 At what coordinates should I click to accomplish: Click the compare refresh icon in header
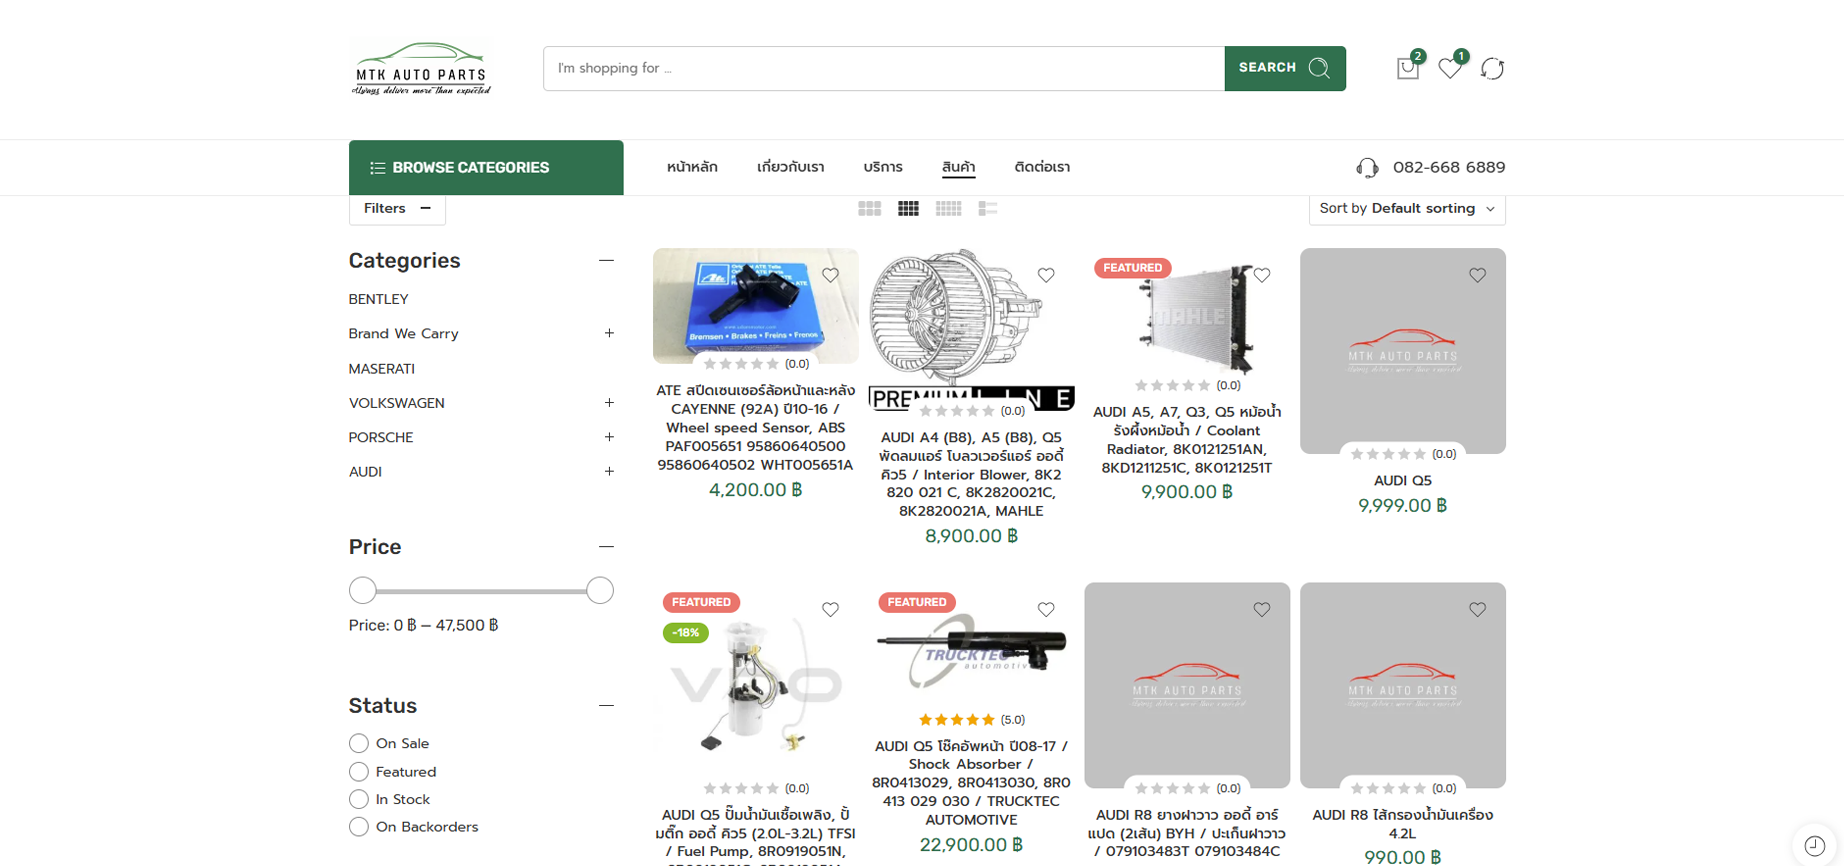click(1492, 68)
